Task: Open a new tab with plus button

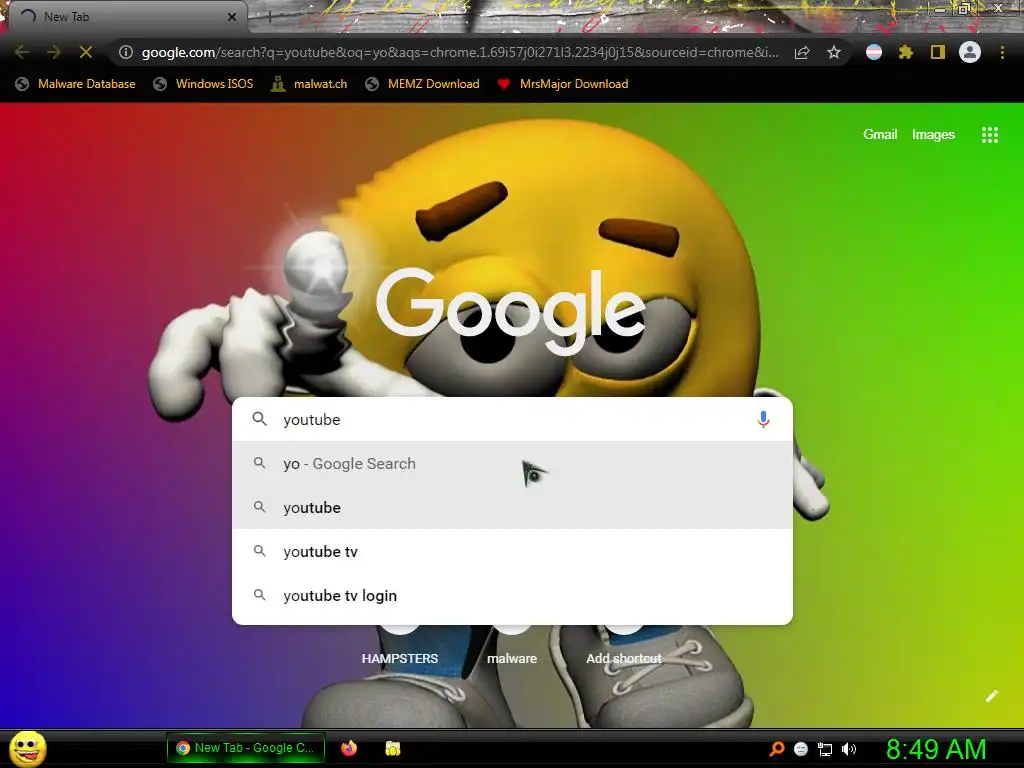Action: 269,18
